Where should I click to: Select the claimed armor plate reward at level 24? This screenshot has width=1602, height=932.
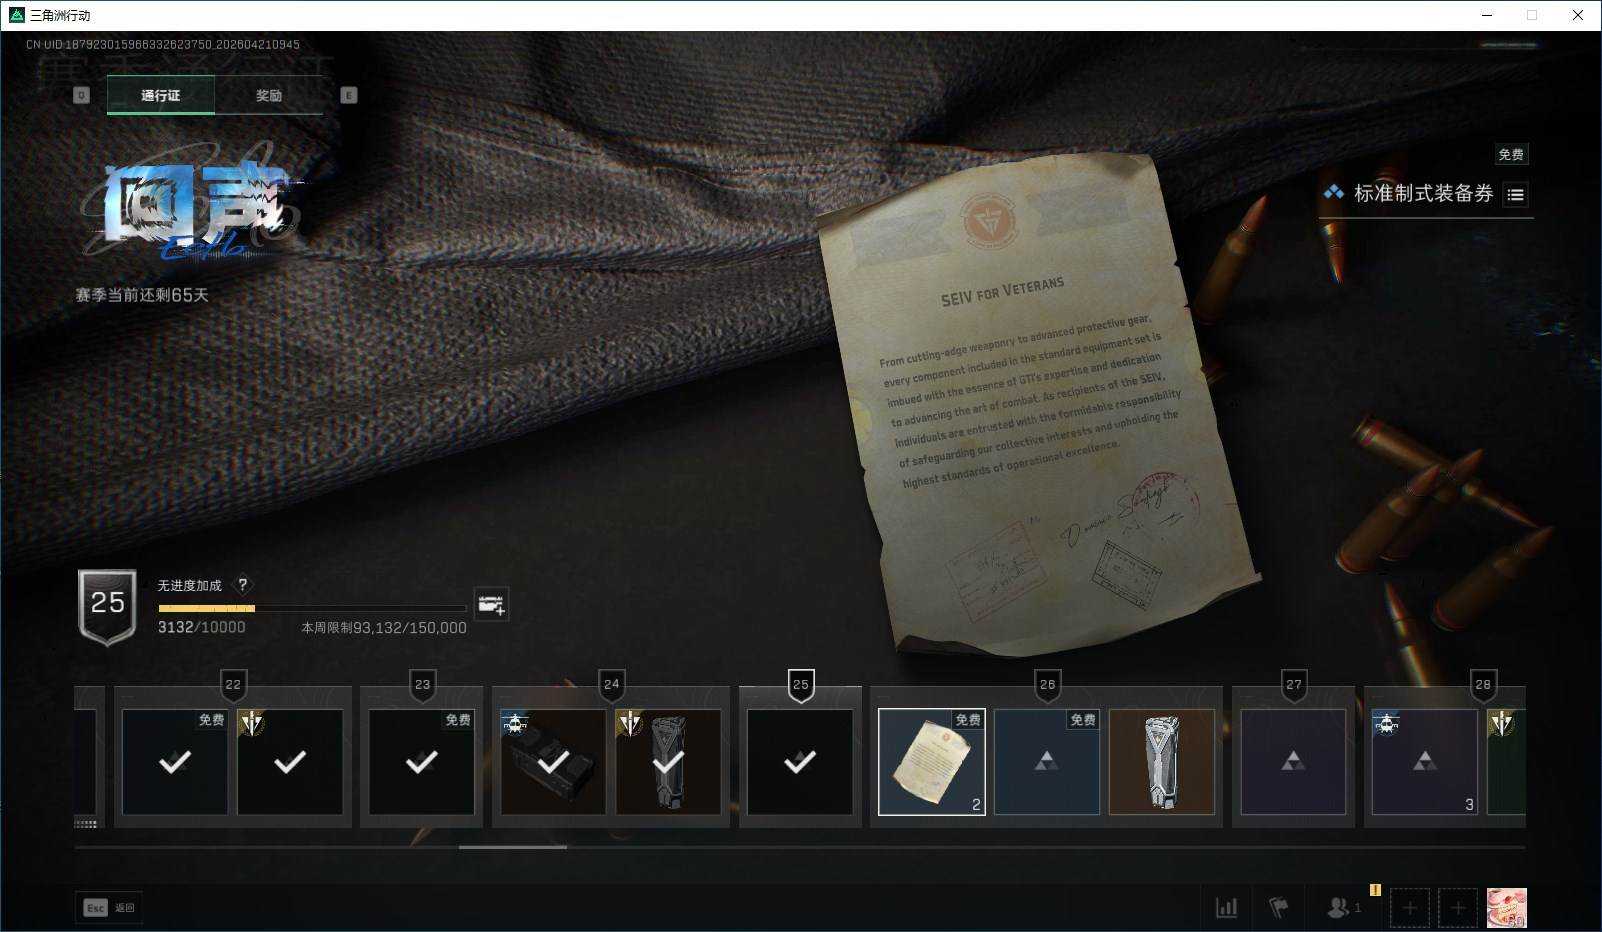668,762
